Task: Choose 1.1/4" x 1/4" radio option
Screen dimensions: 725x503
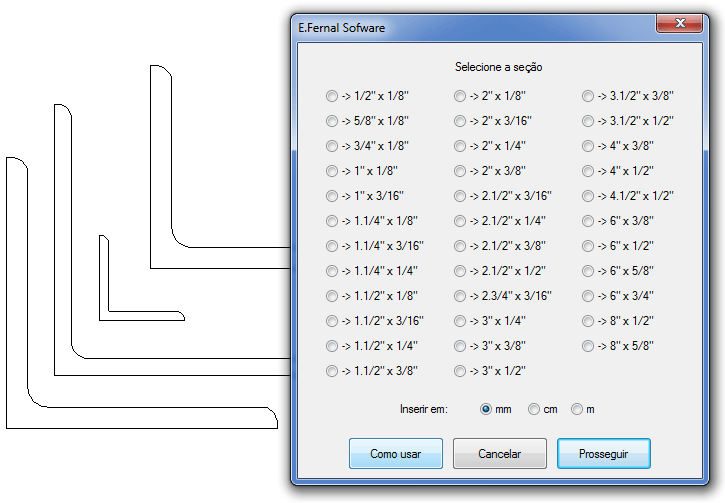Action: point(332,271)
